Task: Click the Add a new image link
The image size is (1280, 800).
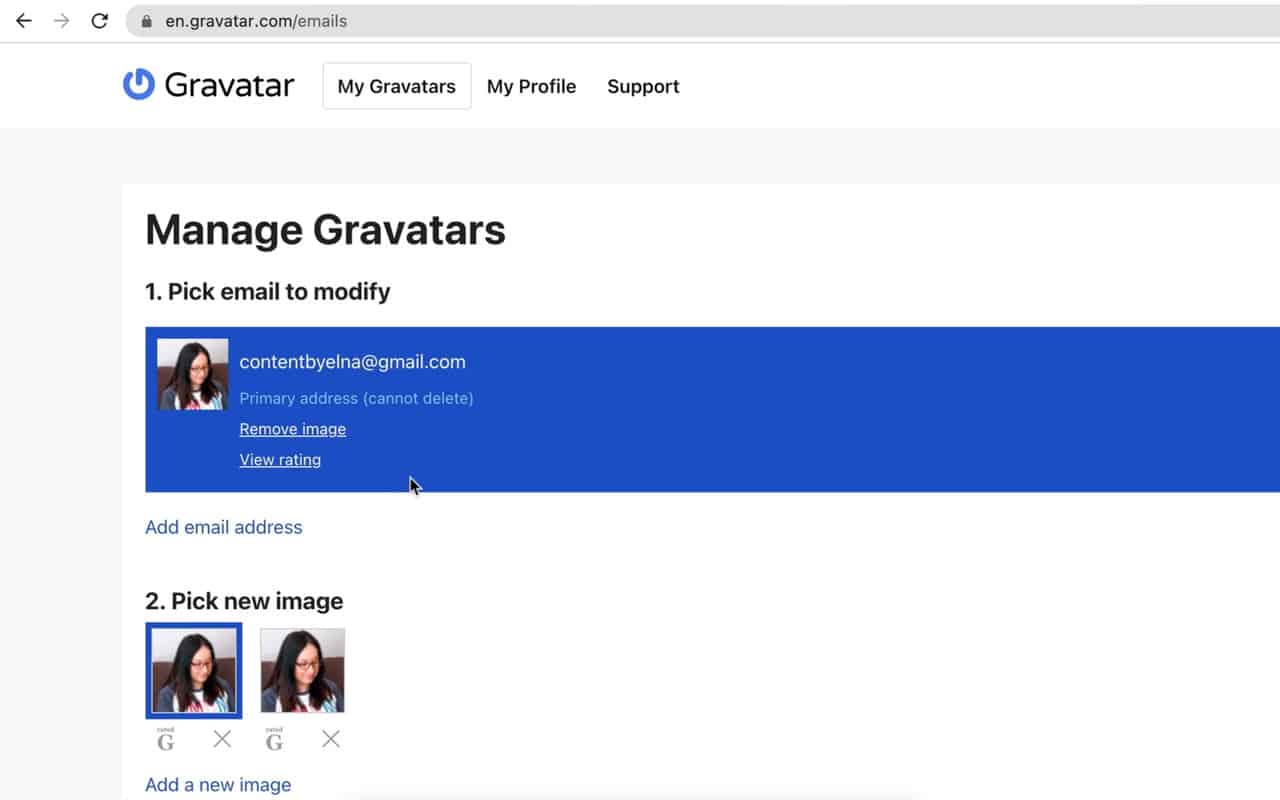Action: click(217, 784)
